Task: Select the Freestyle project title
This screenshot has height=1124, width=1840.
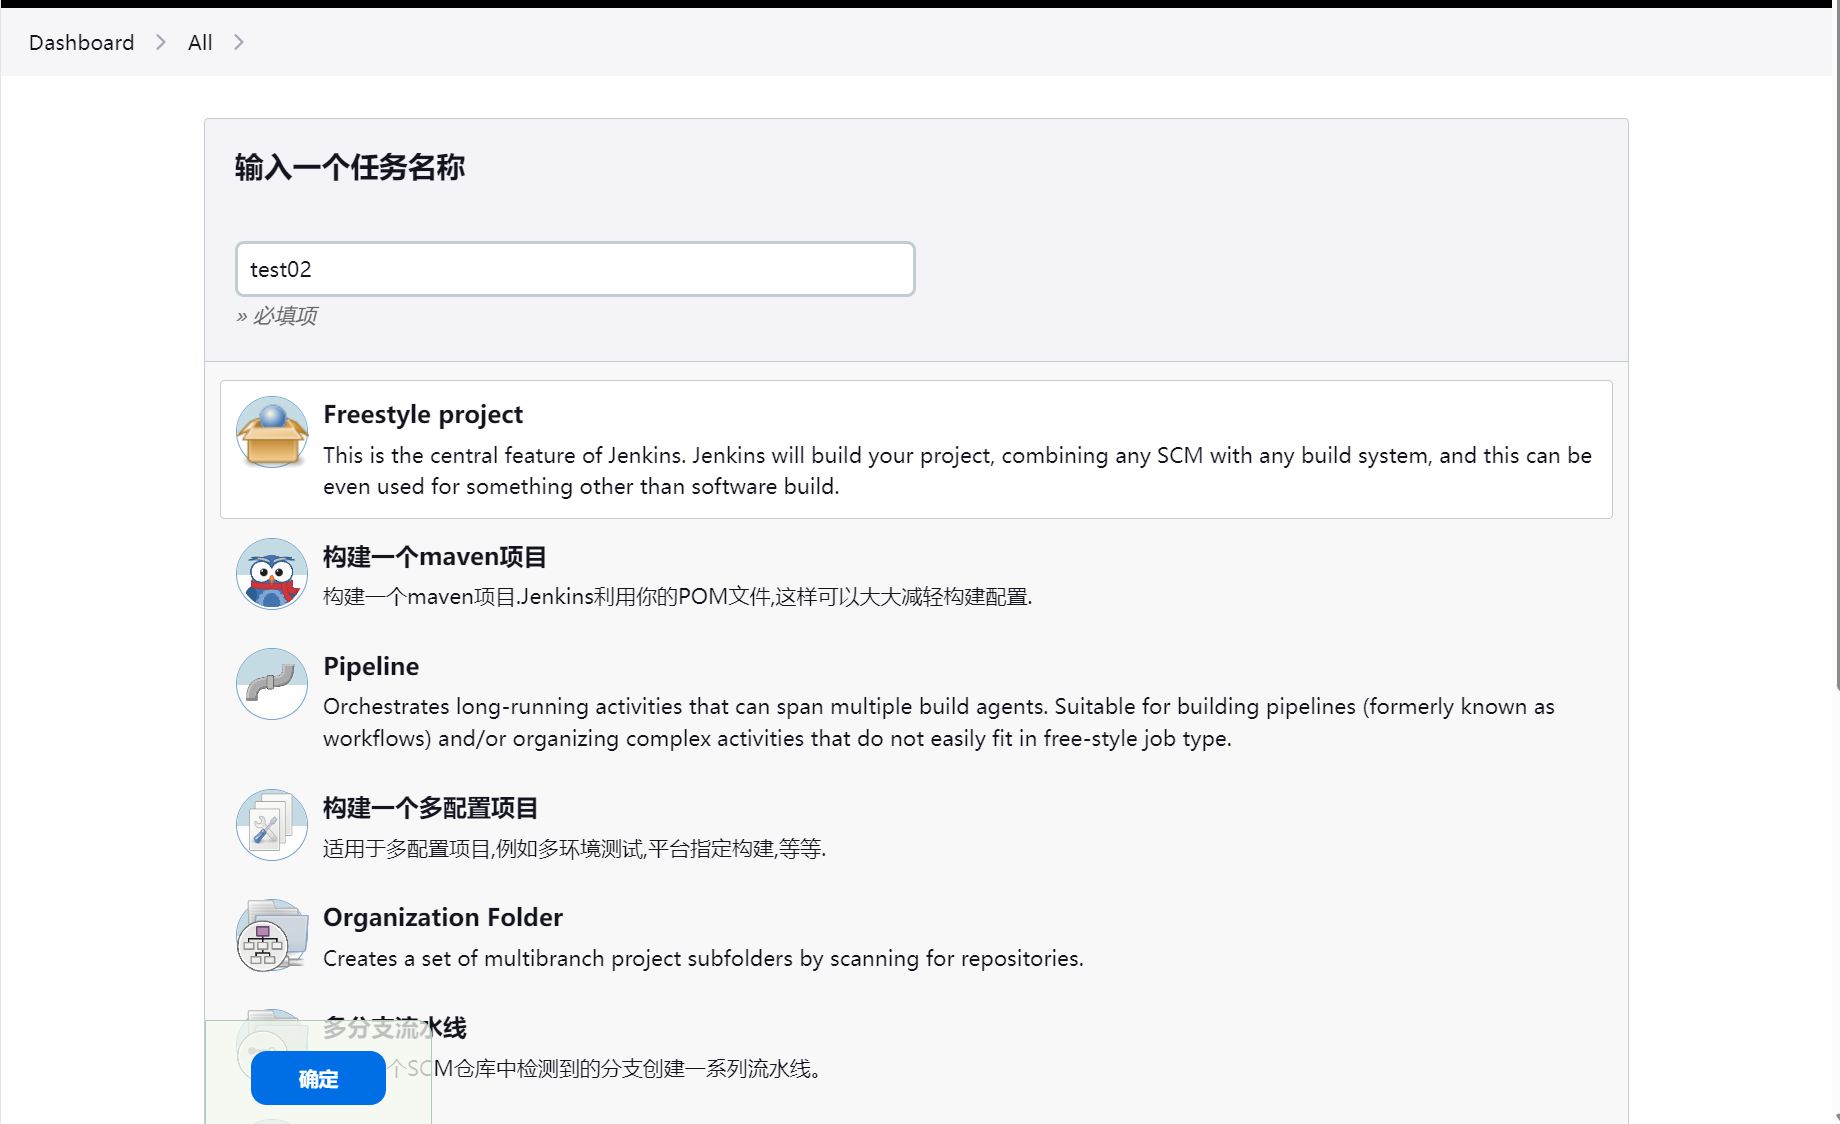Action: 423,414
